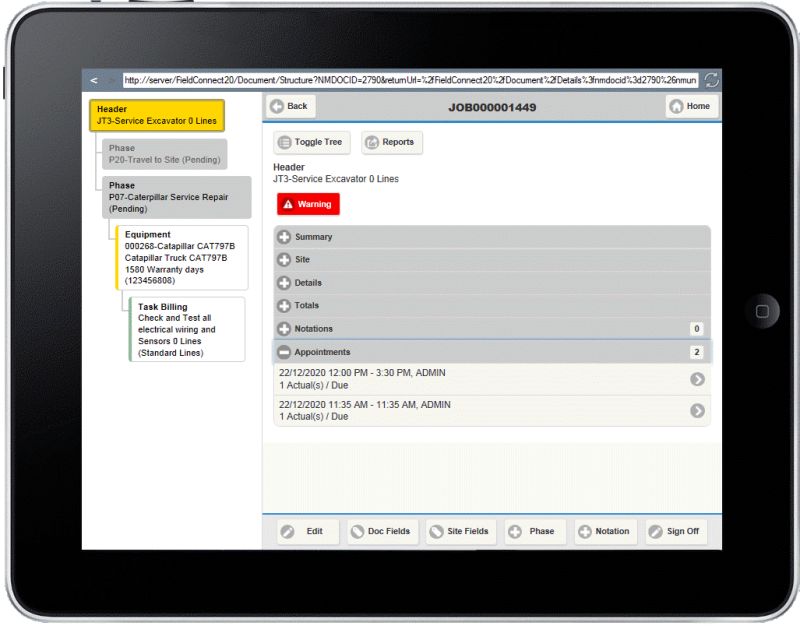Expand the Notations section

(x=492, y=329)
